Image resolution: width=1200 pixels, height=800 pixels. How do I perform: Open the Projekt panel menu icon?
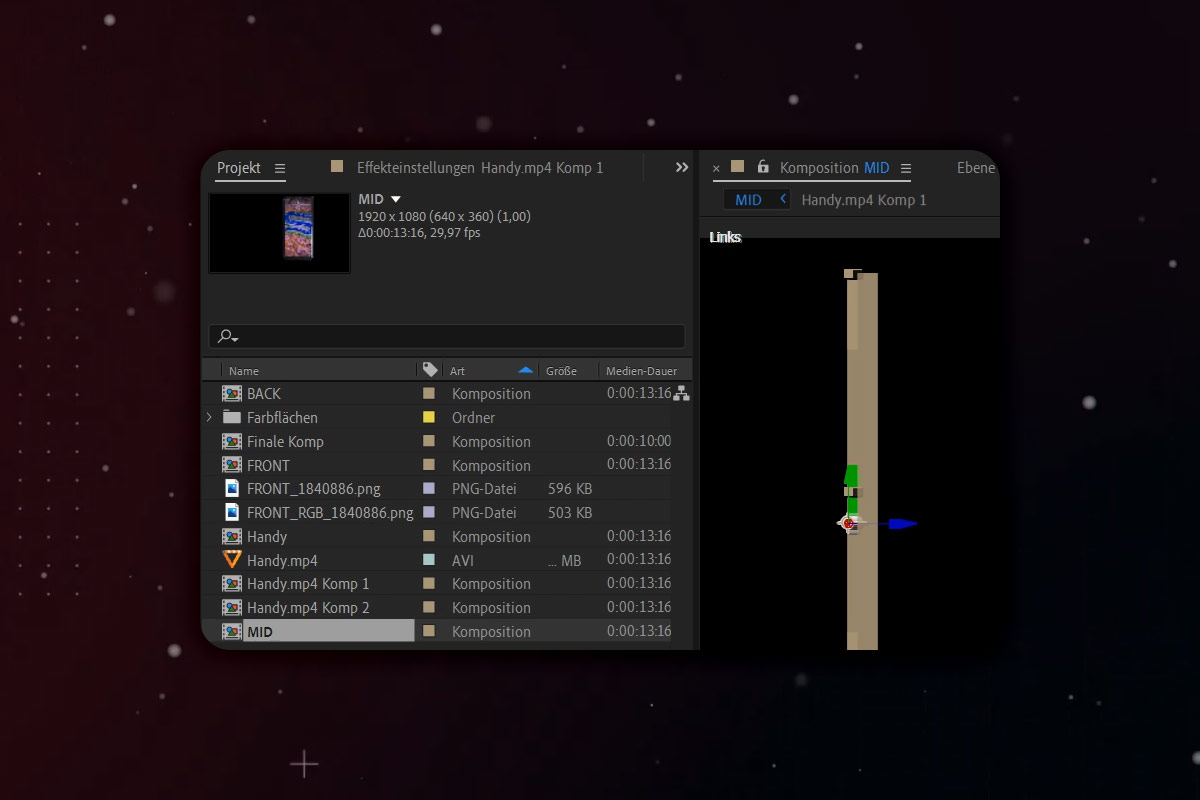pyautogui.click(x=280, y=168)
